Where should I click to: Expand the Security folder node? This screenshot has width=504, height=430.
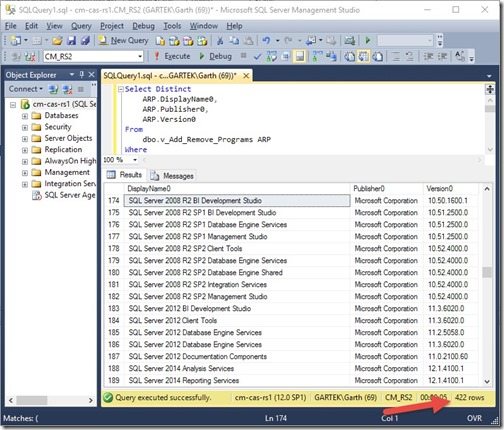(x=25, y=127)
